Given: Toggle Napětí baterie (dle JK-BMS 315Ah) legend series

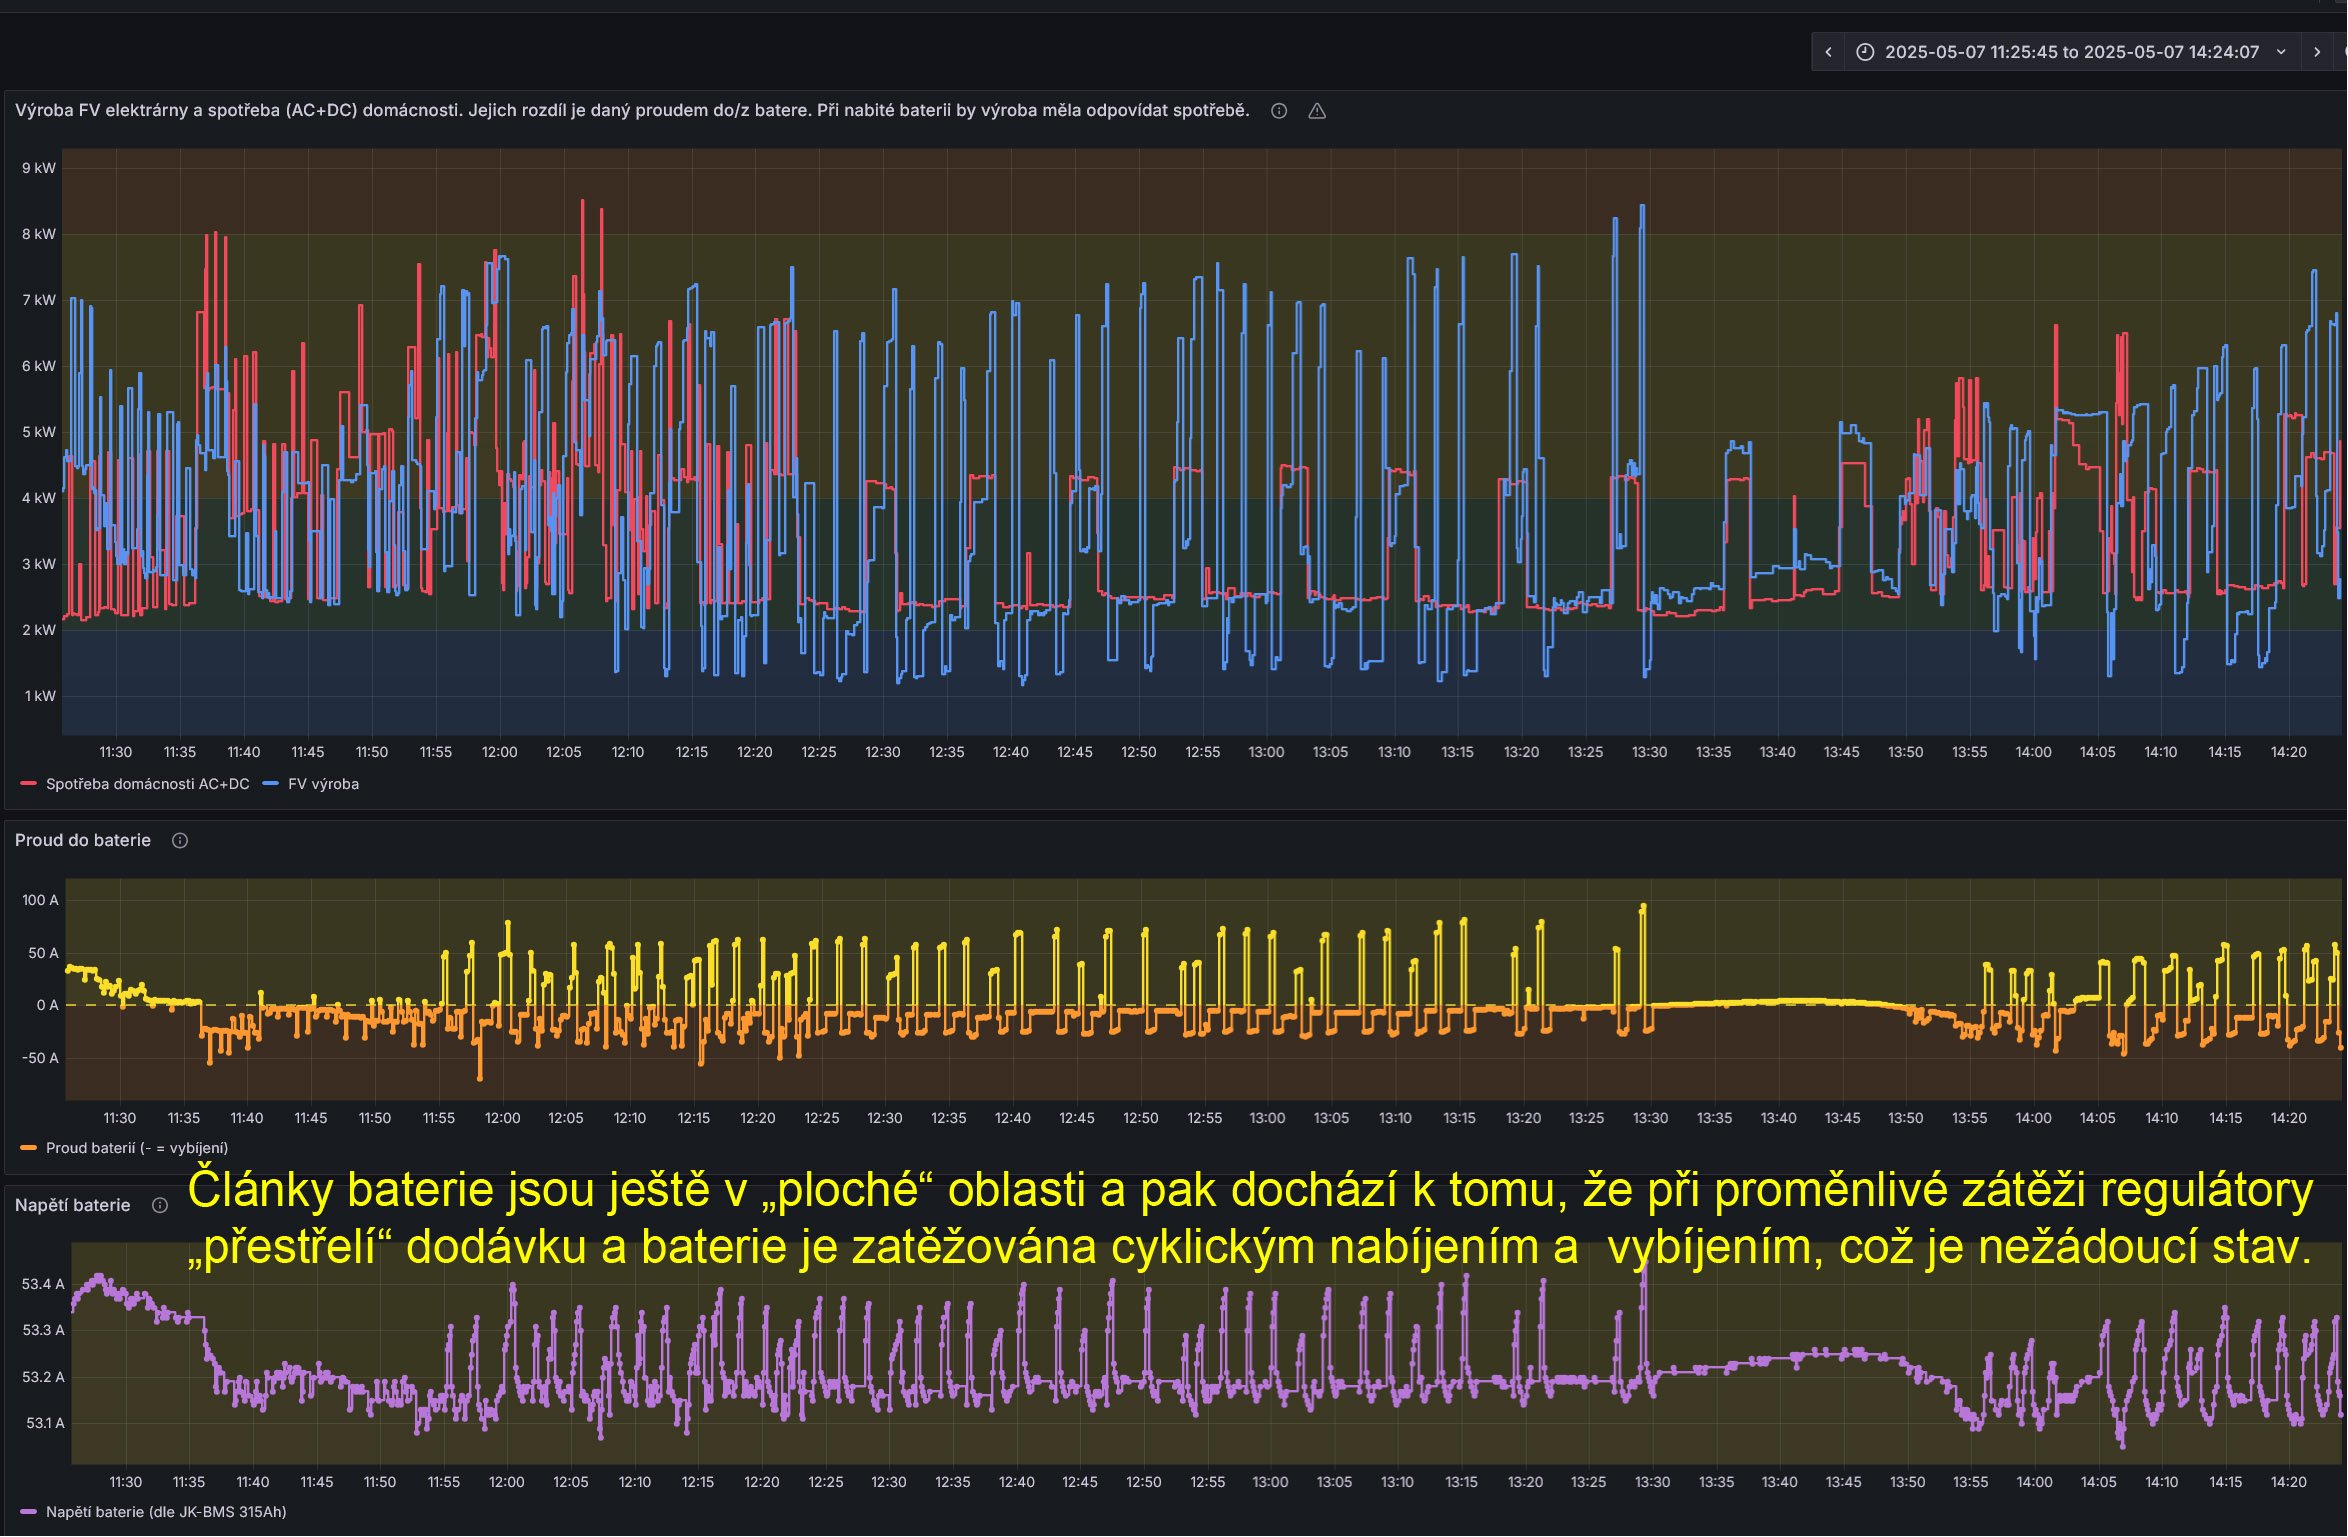Looking at the screenshot, I should [166, 1513].
